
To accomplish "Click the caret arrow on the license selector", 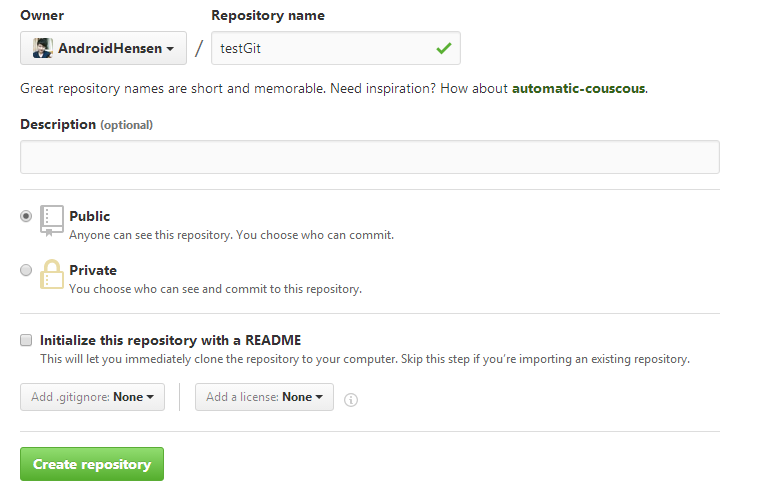I will (x=319, y=397).
